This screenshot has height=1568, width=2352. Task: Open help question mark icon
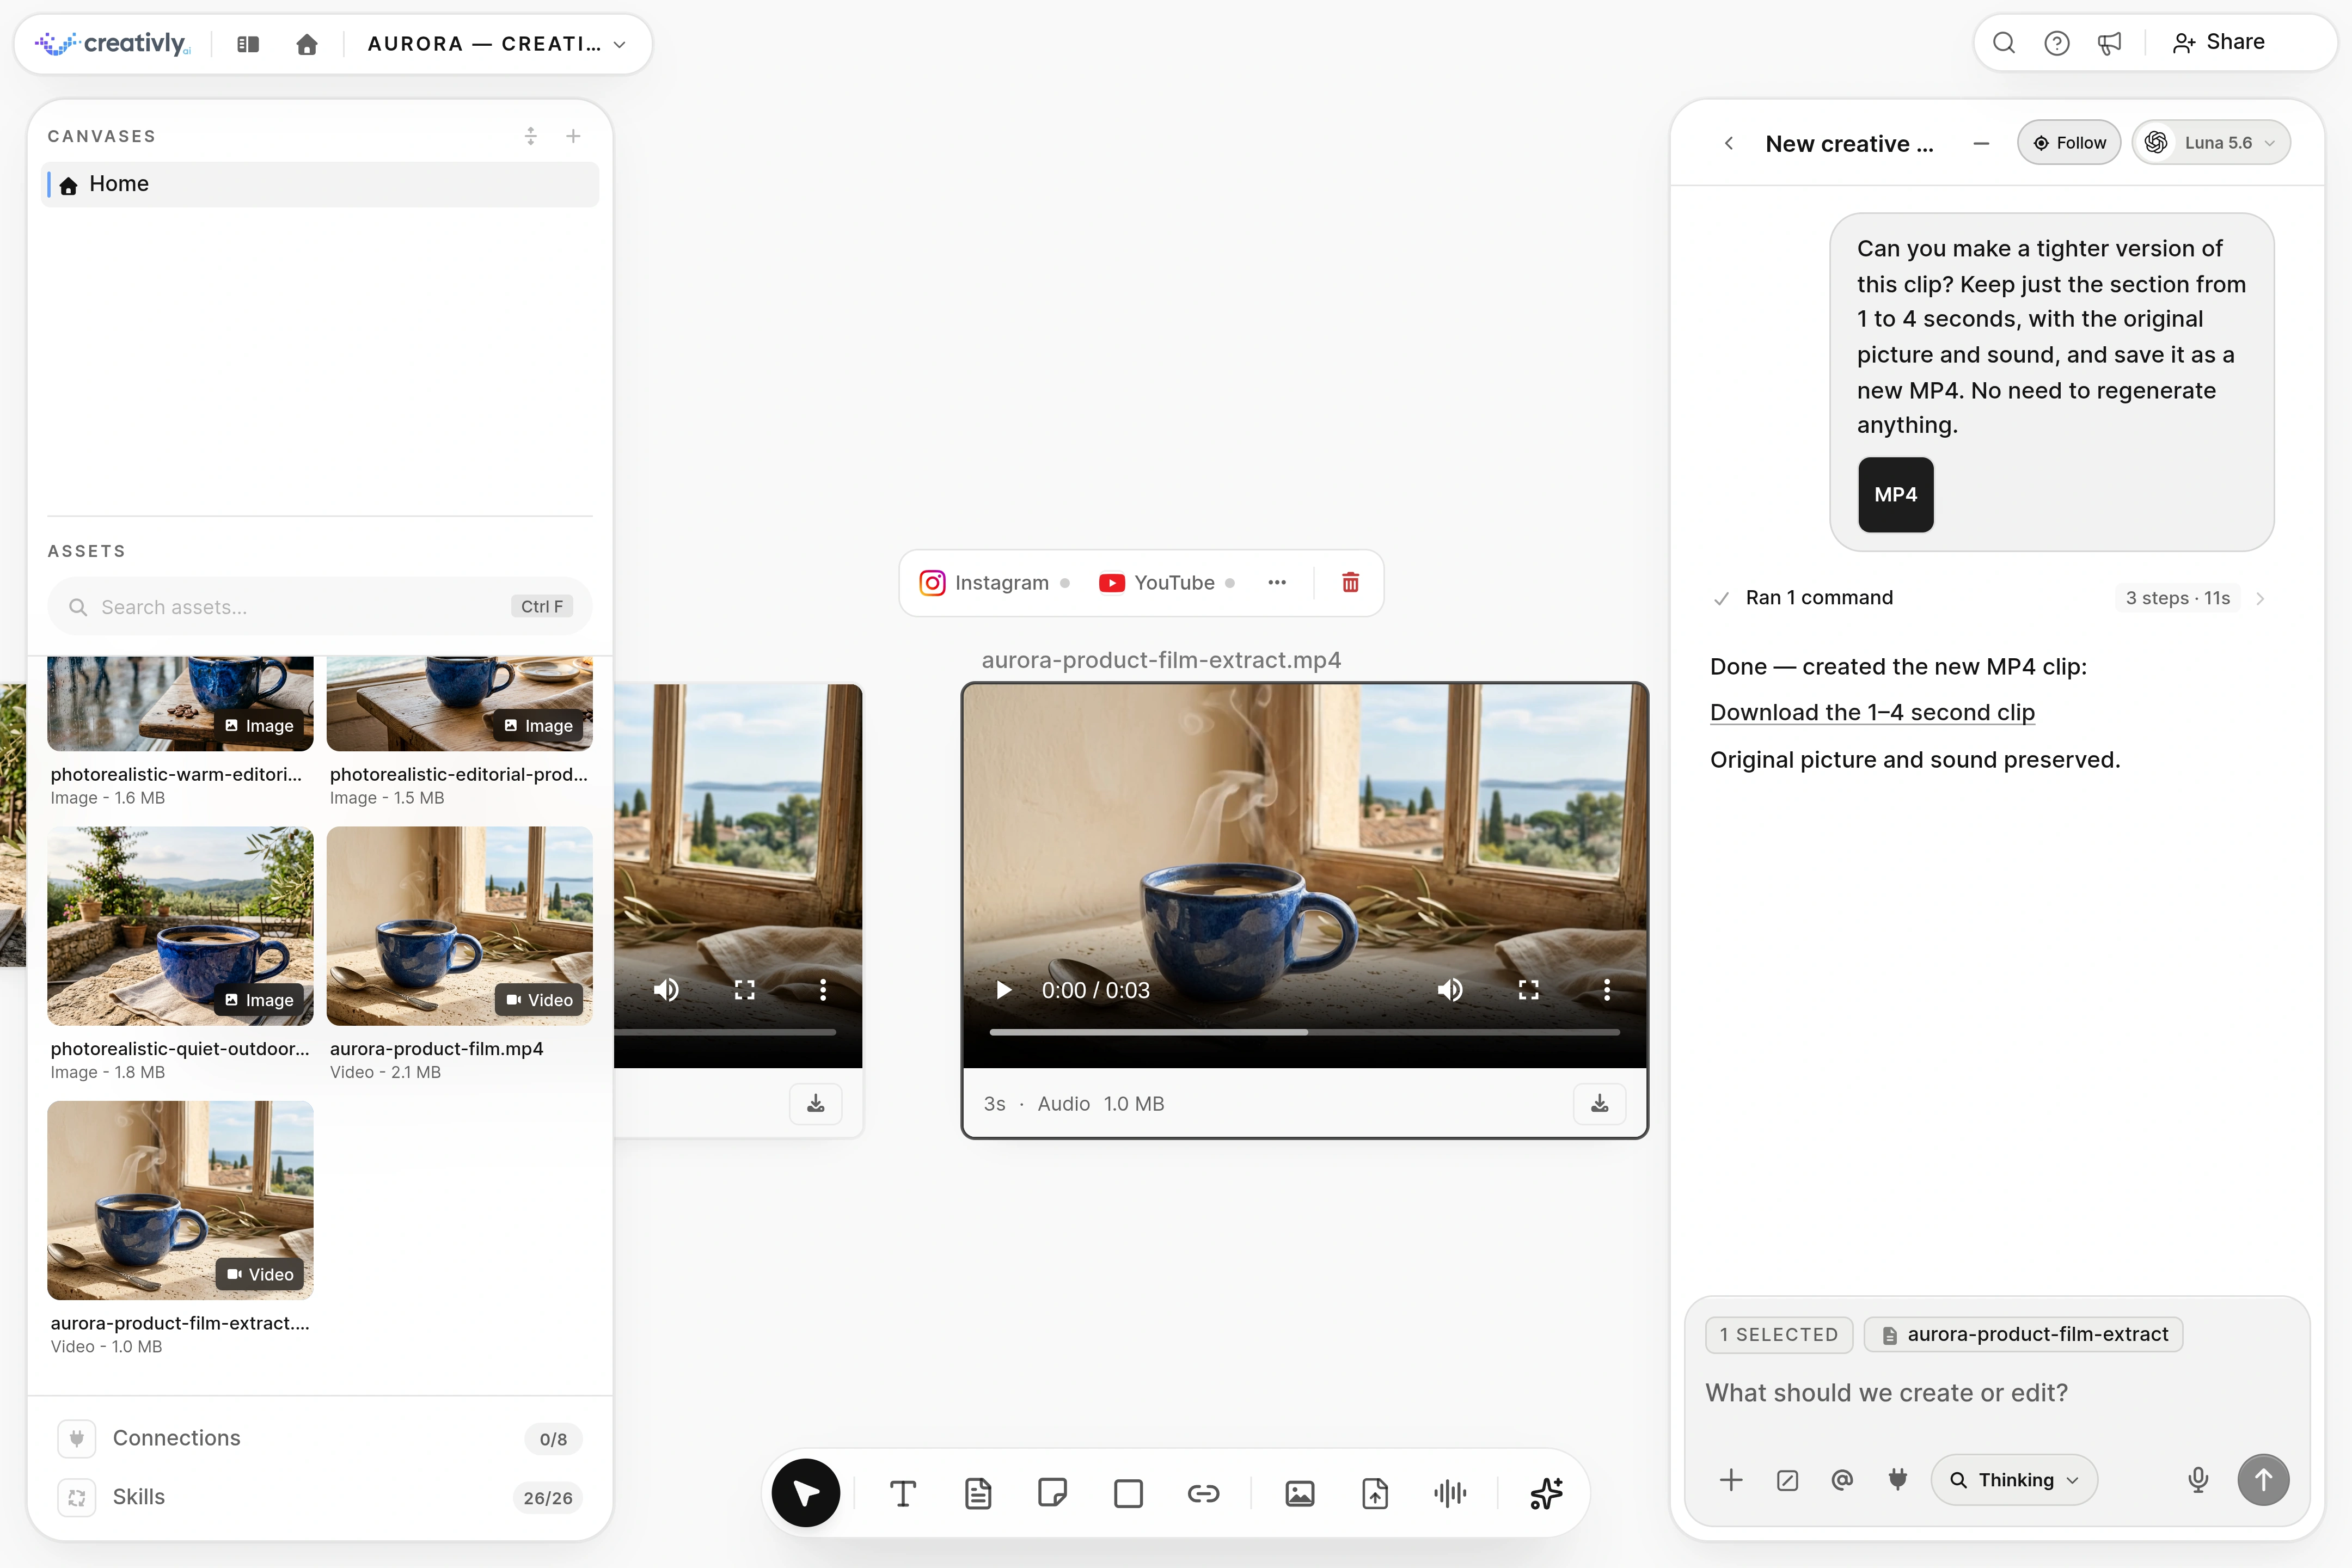click(x=2056, y=43)
